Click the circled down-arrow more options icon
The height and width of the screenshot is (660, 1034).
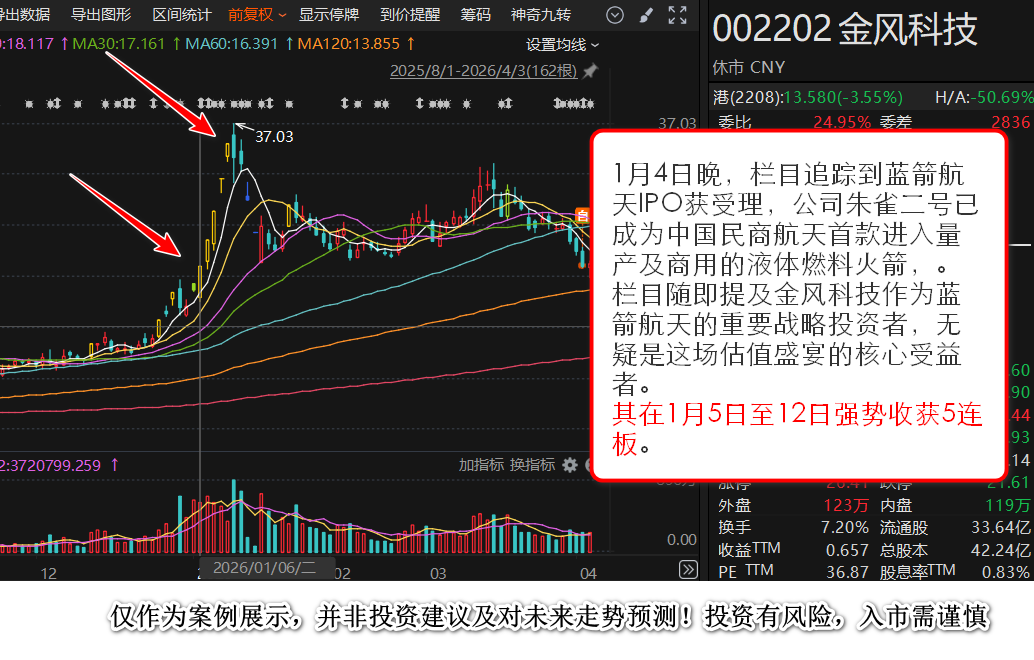tap(615, 15)
